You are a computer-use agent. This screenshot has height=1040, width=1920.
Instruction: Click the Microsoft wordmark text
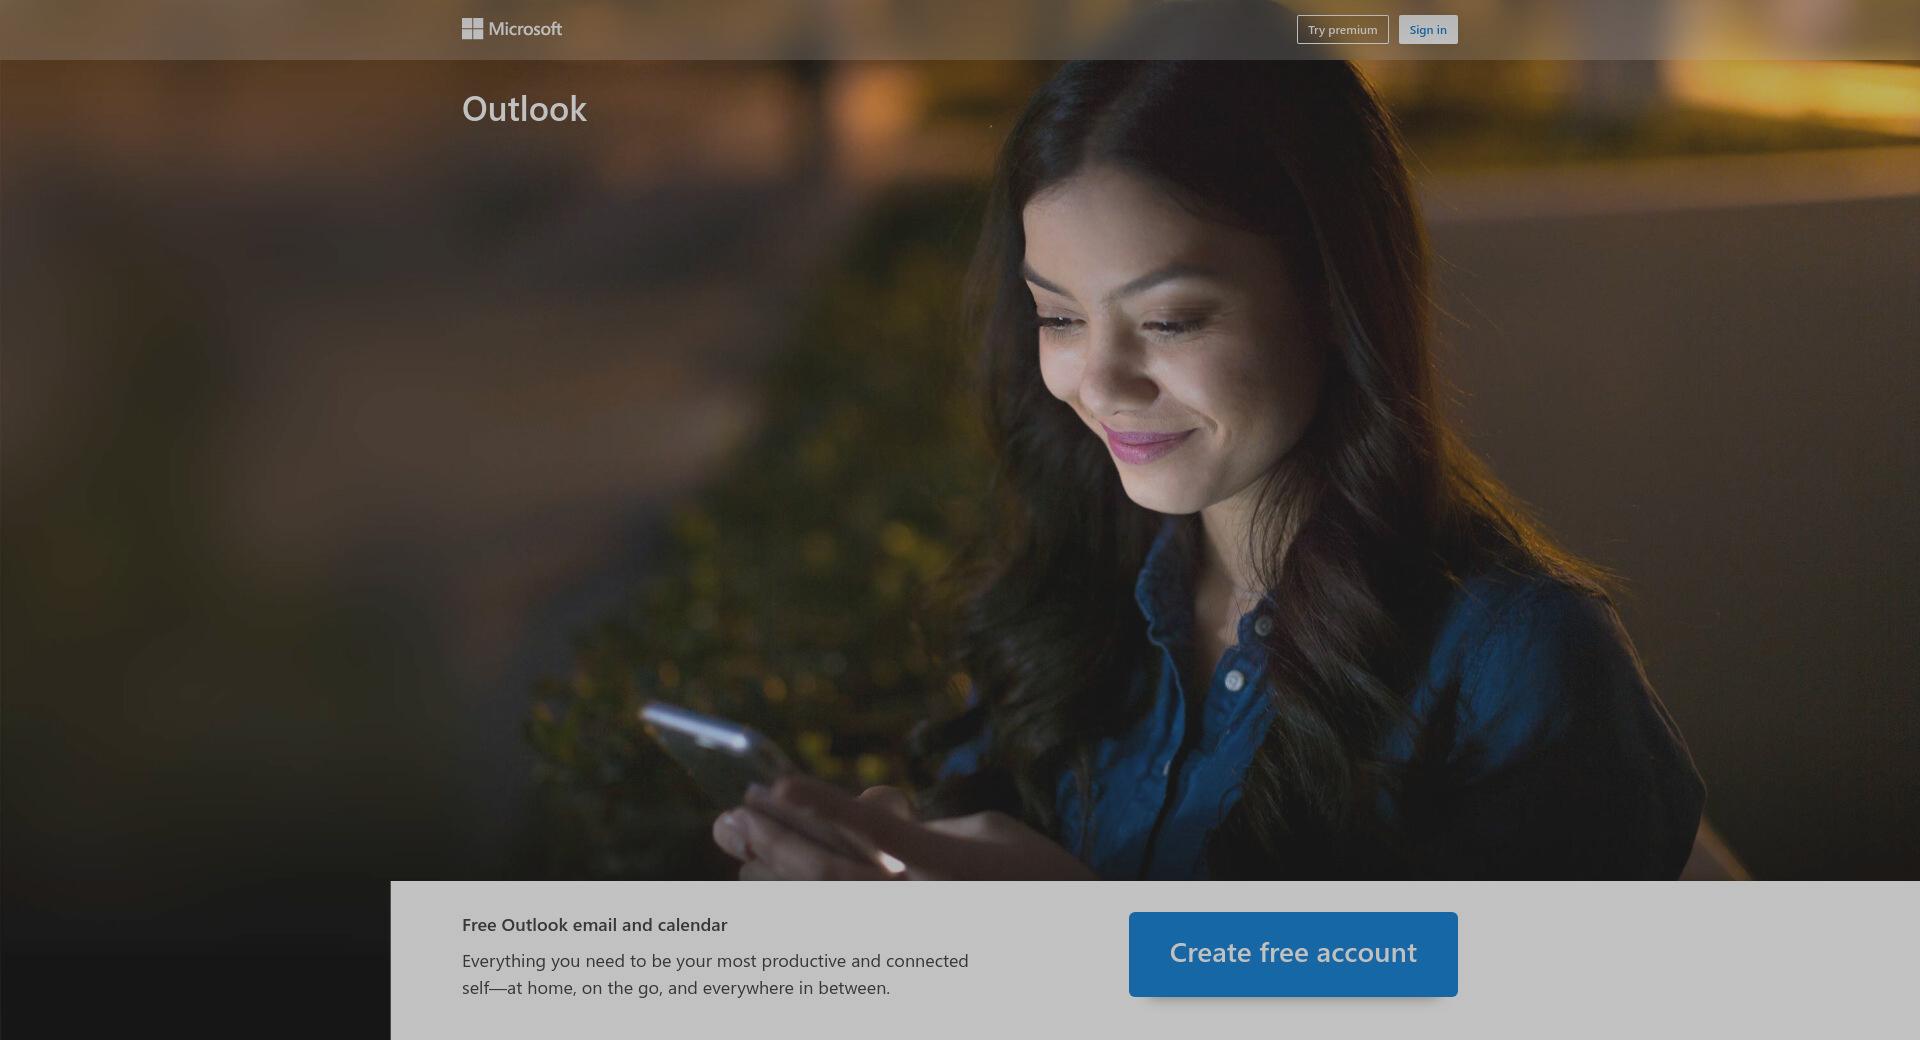tap(525, 29)
